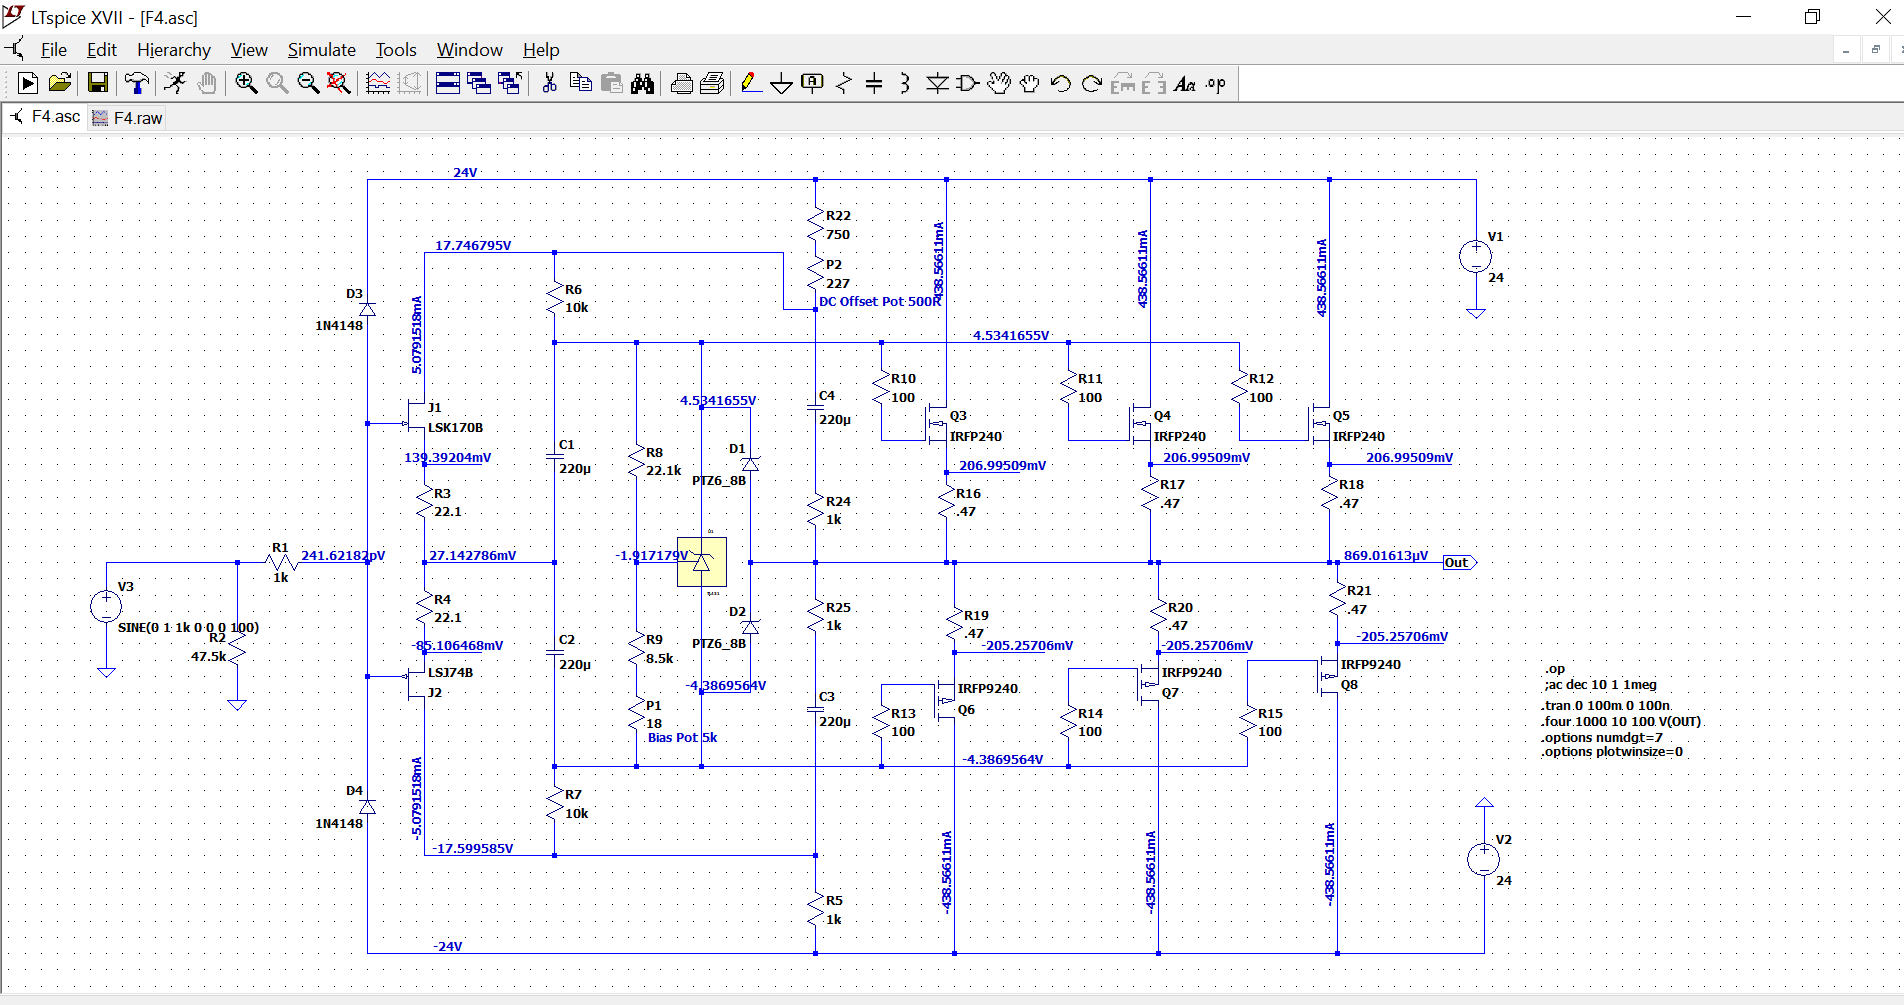Click the Pan magnifier icon

(x=277, y=84)
